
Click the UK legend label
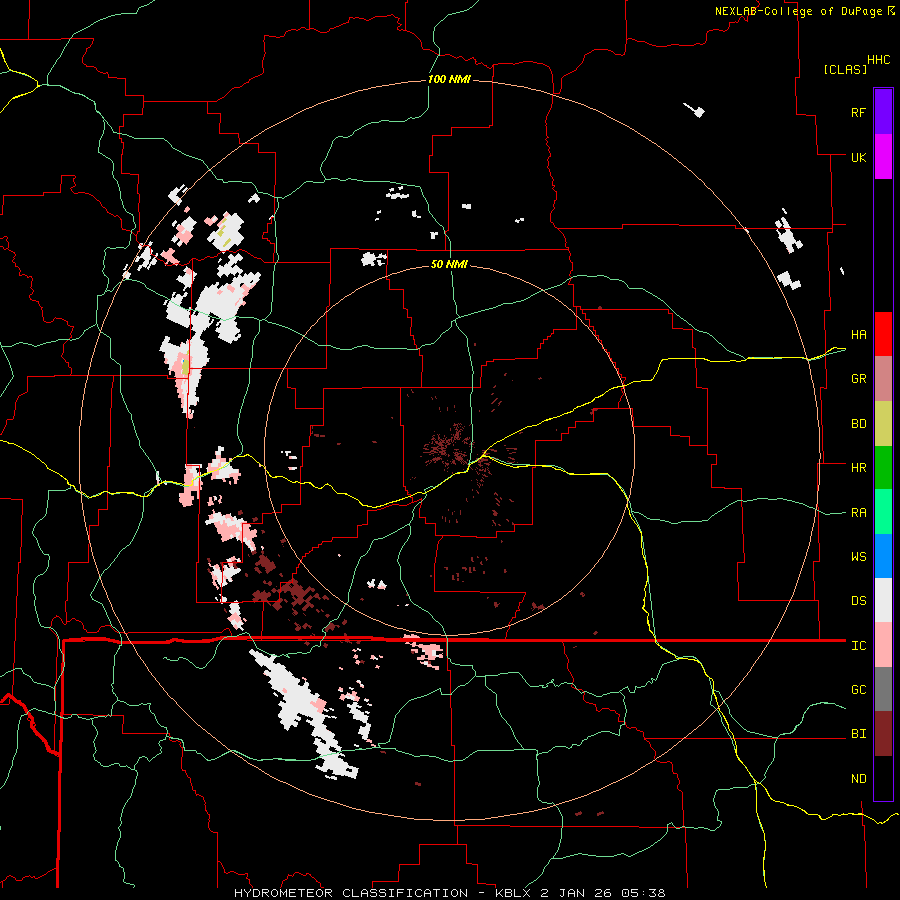click(x=858, y=157)
